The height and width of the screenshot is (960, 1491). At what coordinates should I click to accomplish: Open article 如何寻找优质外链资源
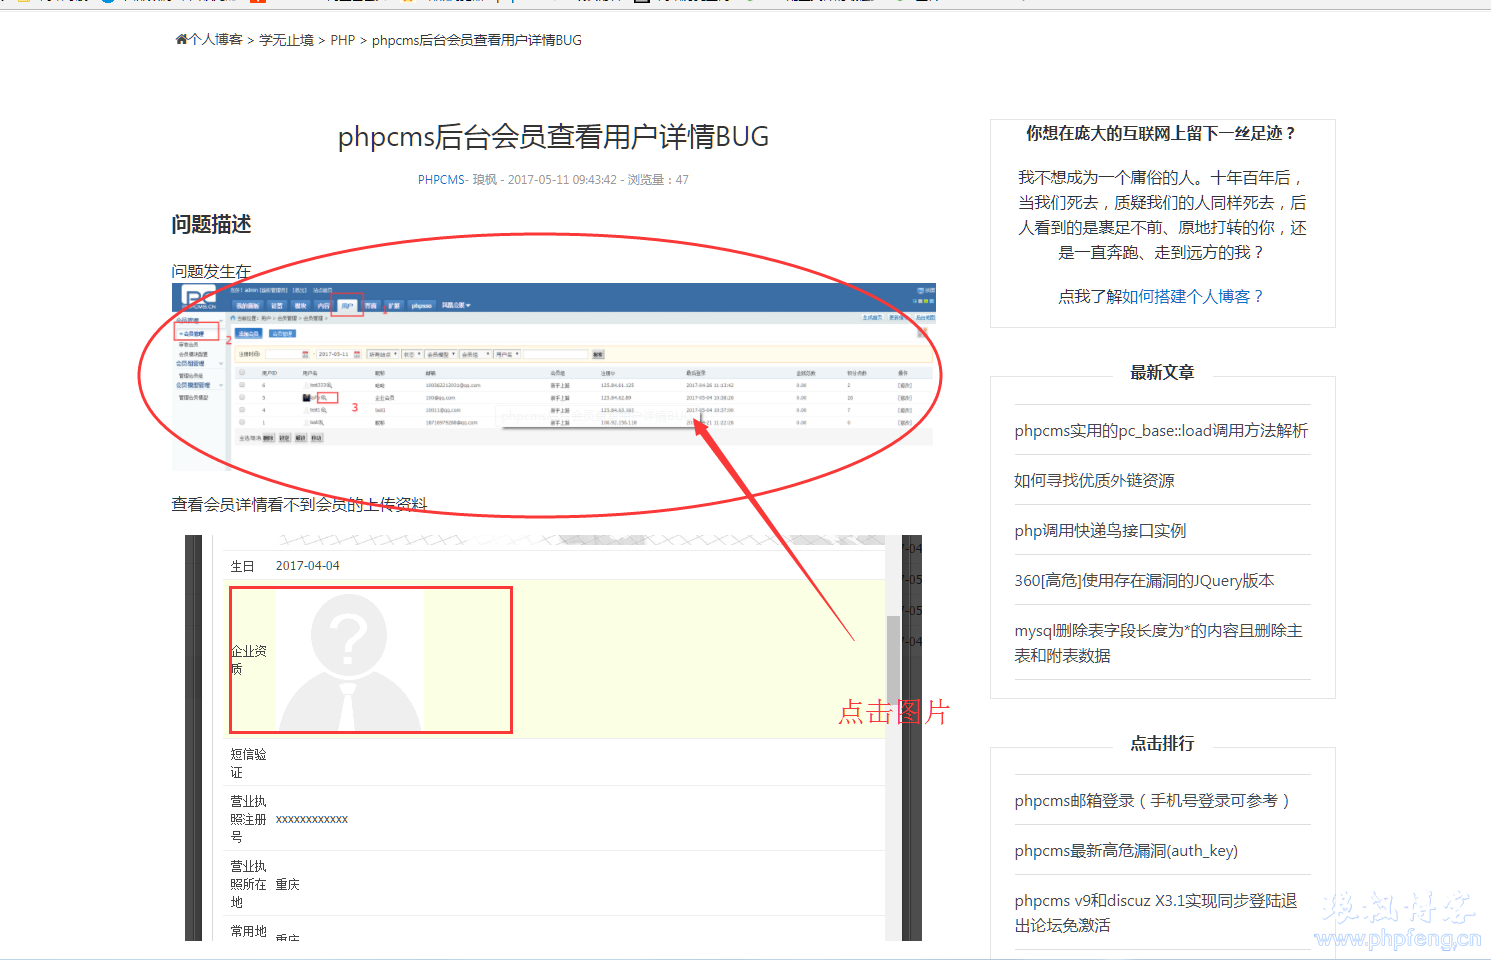click(x=1094, y=480)
